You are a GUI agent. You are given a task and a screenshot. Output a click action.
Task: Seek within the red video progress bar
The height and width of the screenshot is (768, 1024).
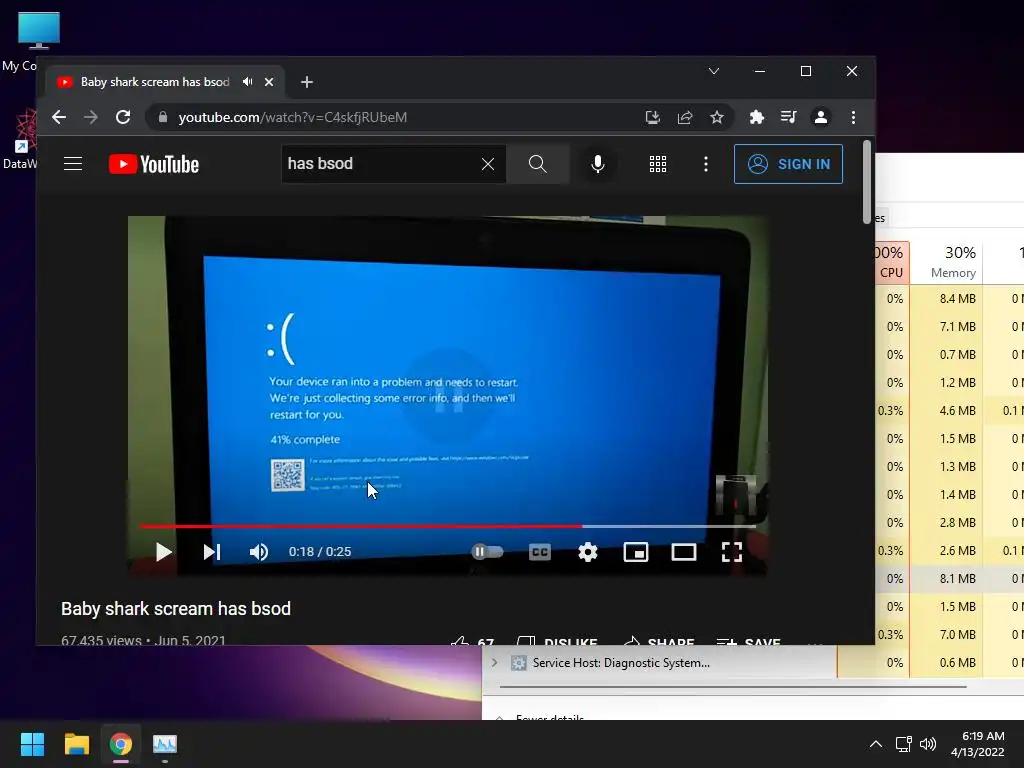coord(448,526)
